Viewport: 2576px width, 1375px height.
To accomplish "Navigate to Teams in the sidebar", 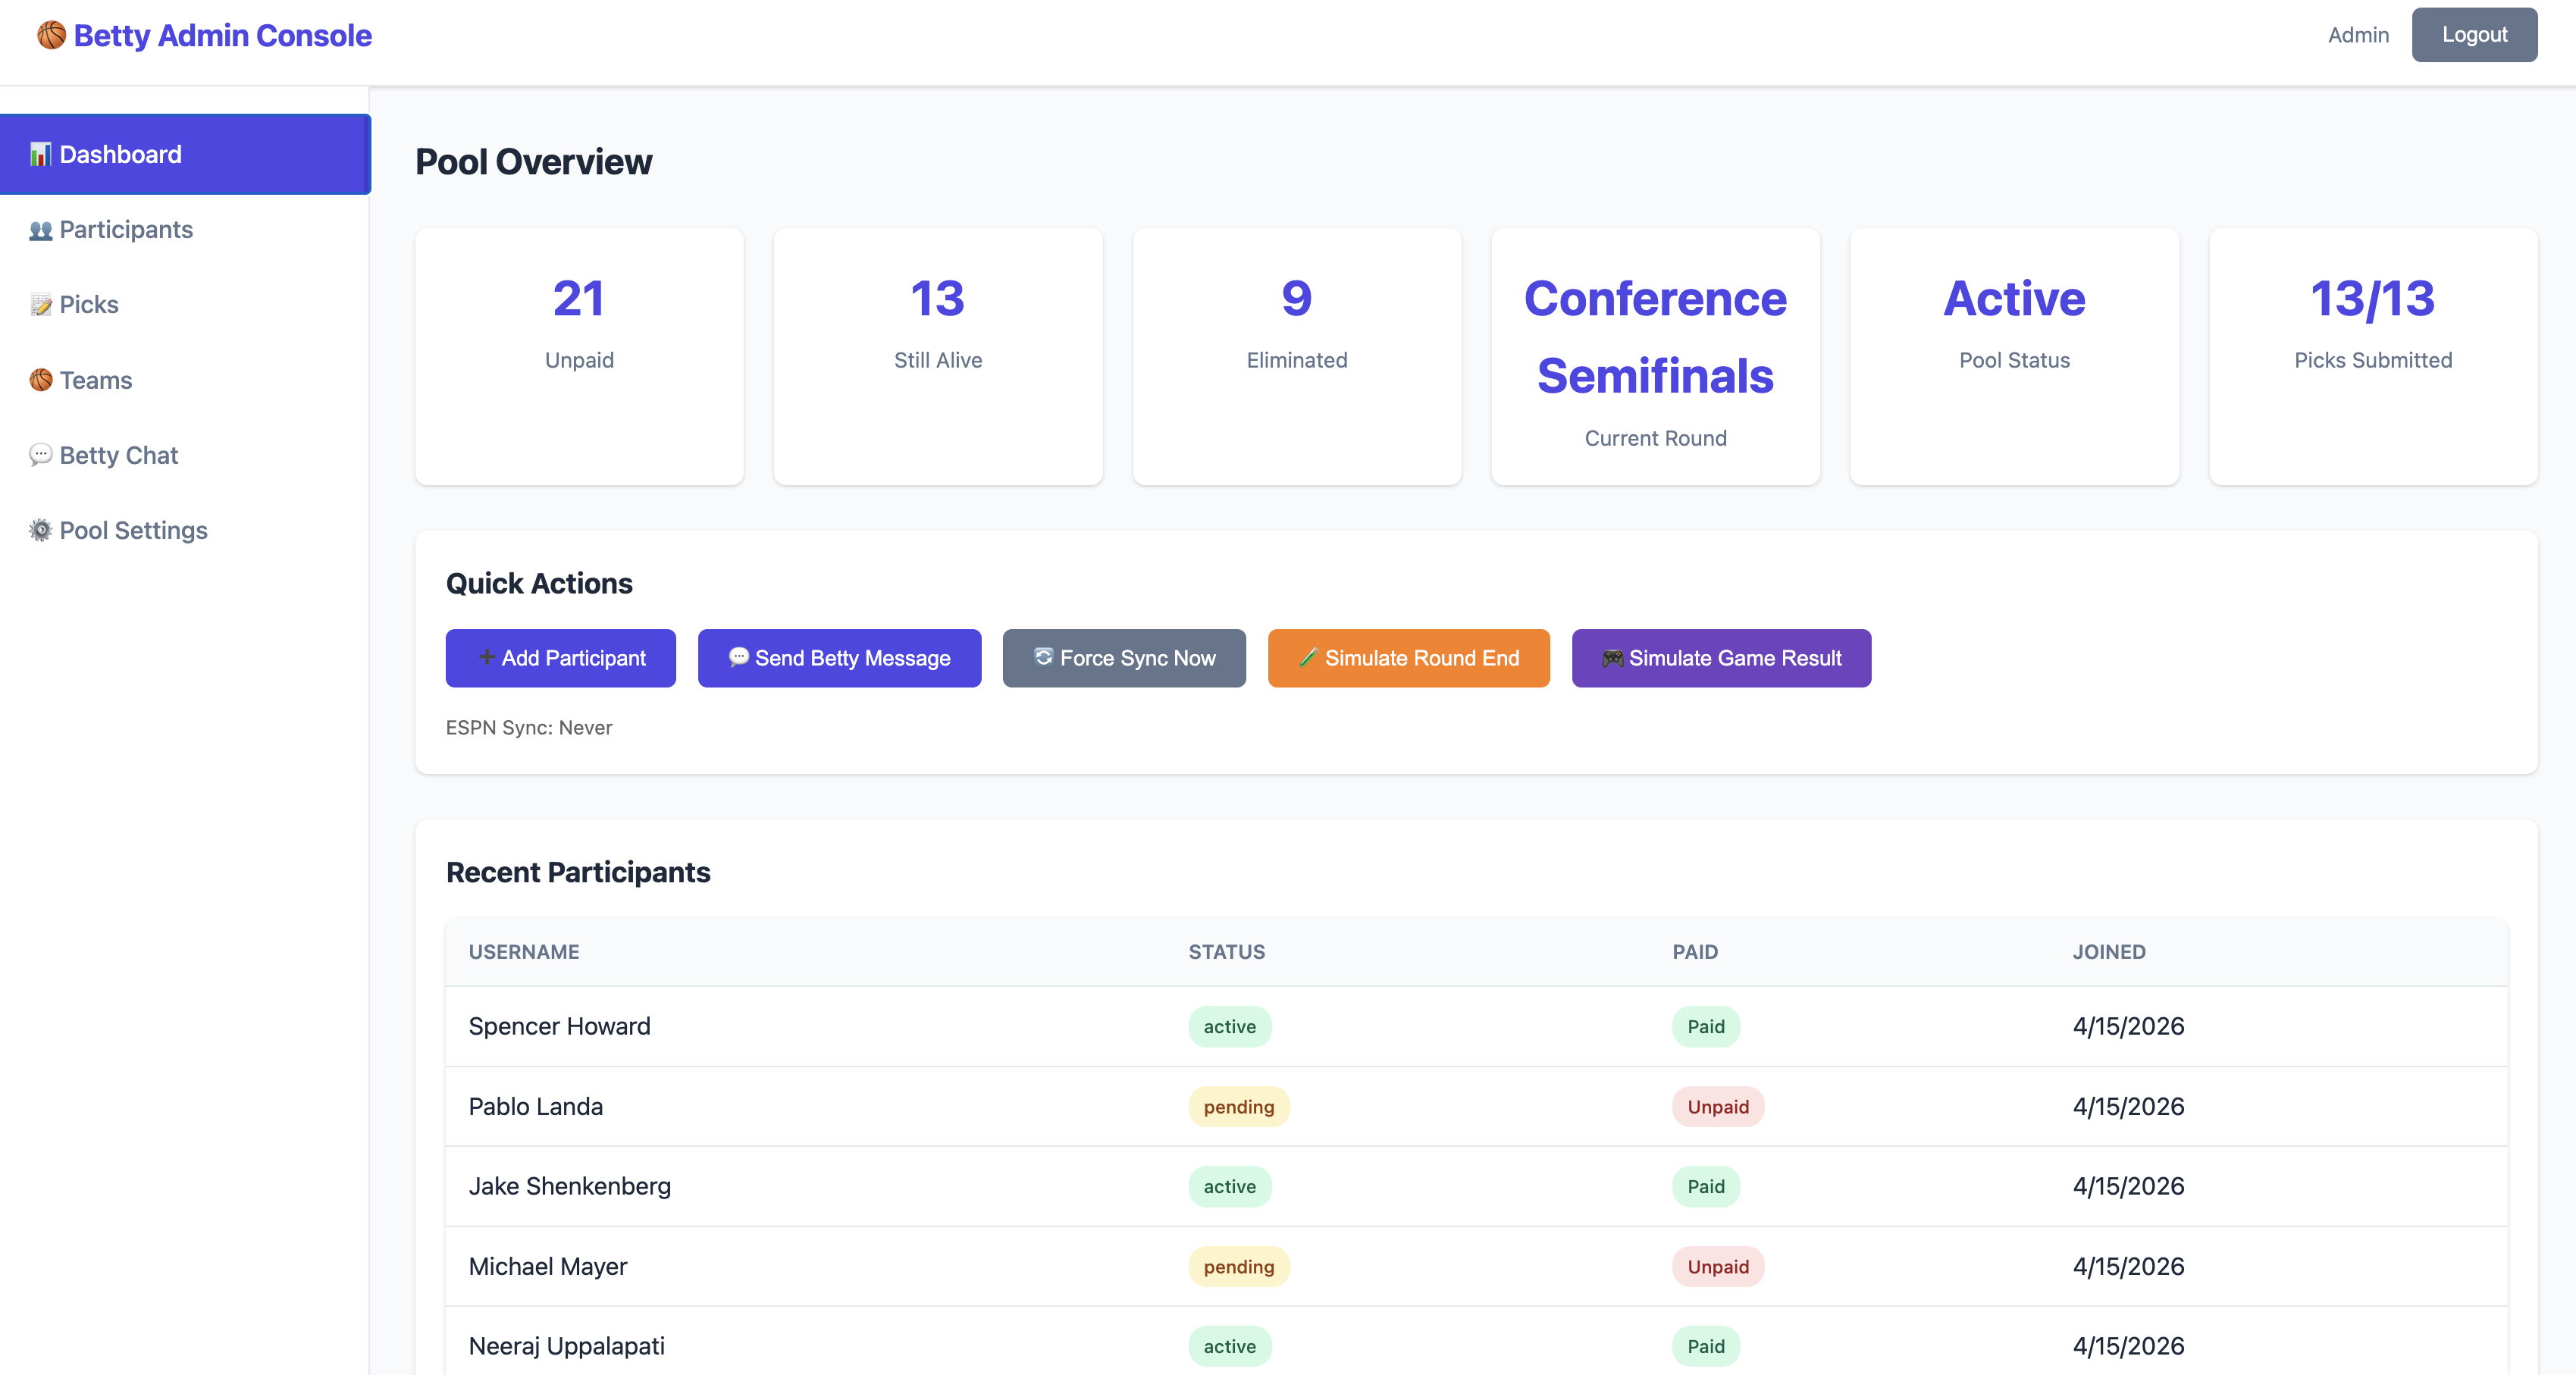I will click(185, 380).
